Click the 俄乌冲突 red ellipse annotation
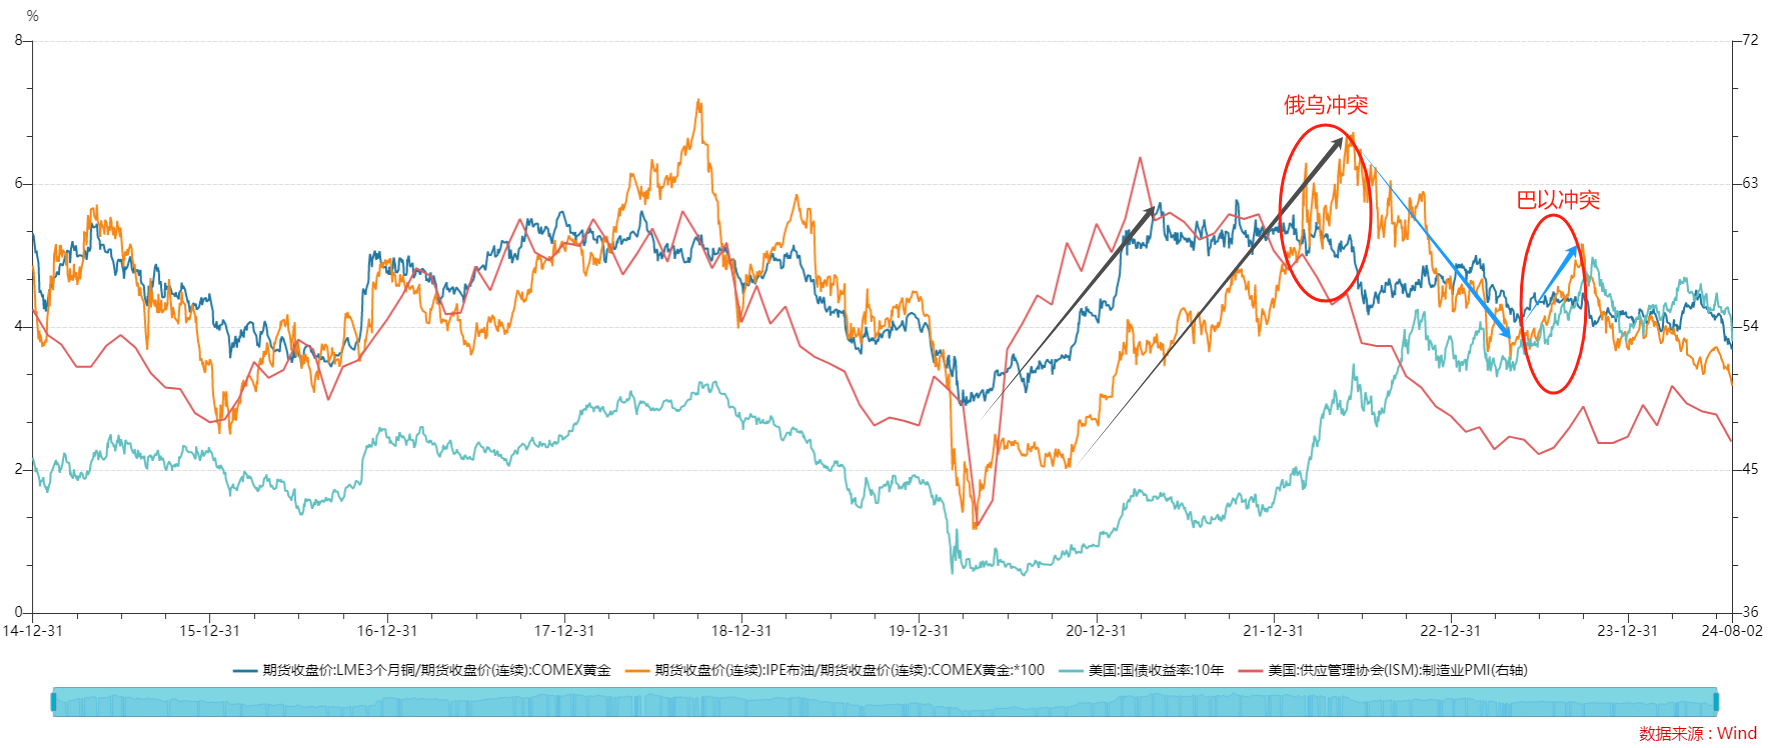Image resolution: width=1775 pixels, height=748 pixels. [x=1281, y=215]
